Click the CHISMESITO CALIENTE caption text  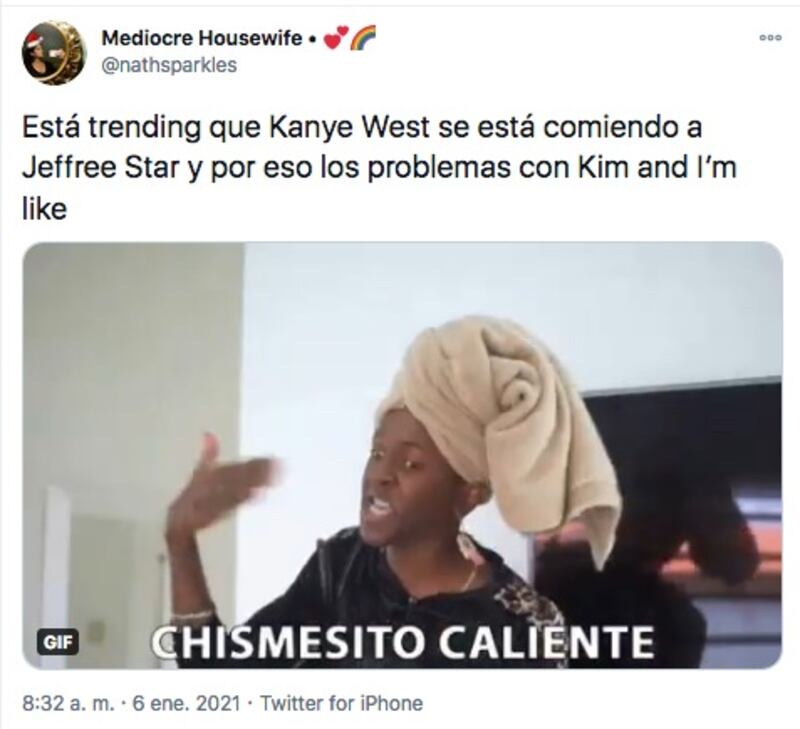pyautogui.click(x=404, y=642)
